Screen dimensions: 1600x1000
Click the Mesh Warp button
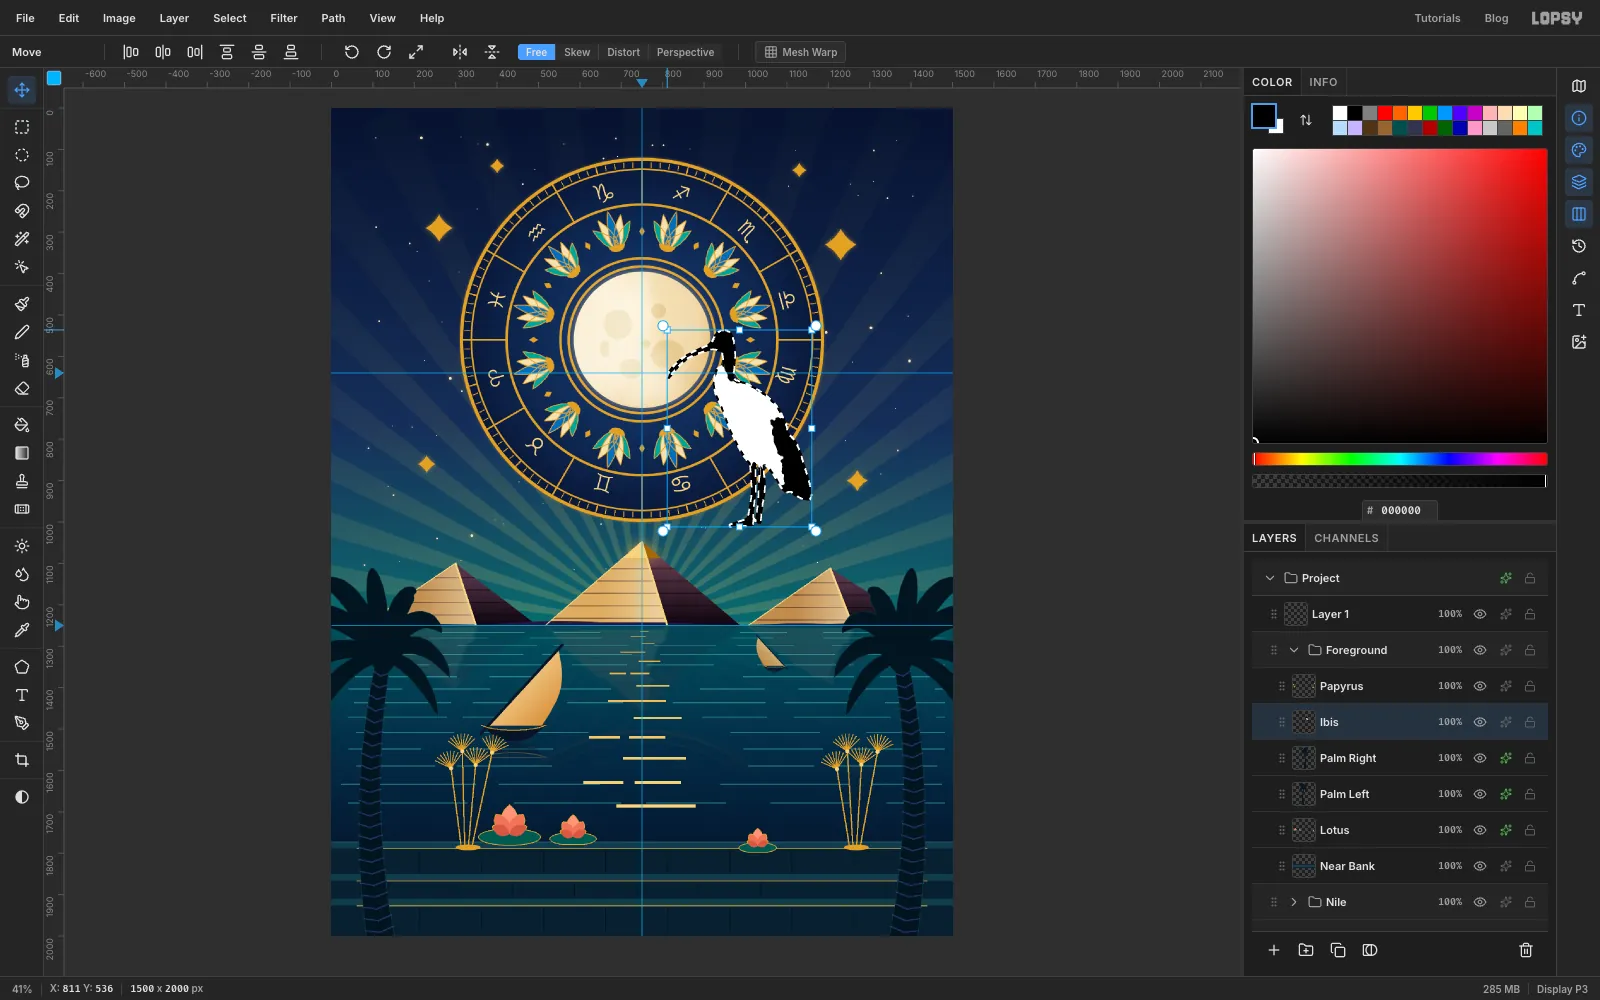801,52
